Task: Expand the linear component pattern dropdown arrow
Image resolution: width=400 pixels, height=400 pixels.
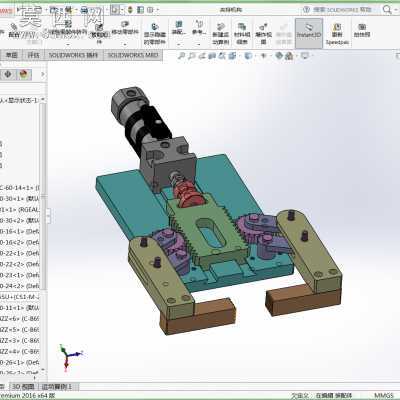Action: tap(68, 44)
